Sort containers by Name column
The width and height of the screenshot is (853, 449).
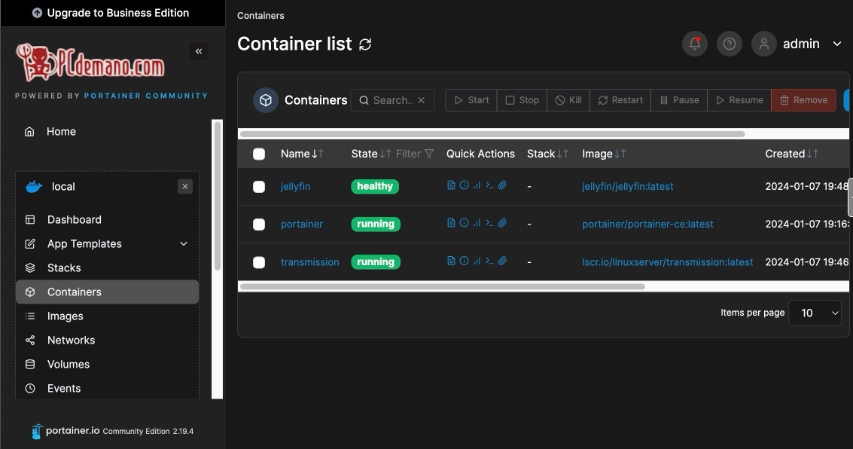302,154
